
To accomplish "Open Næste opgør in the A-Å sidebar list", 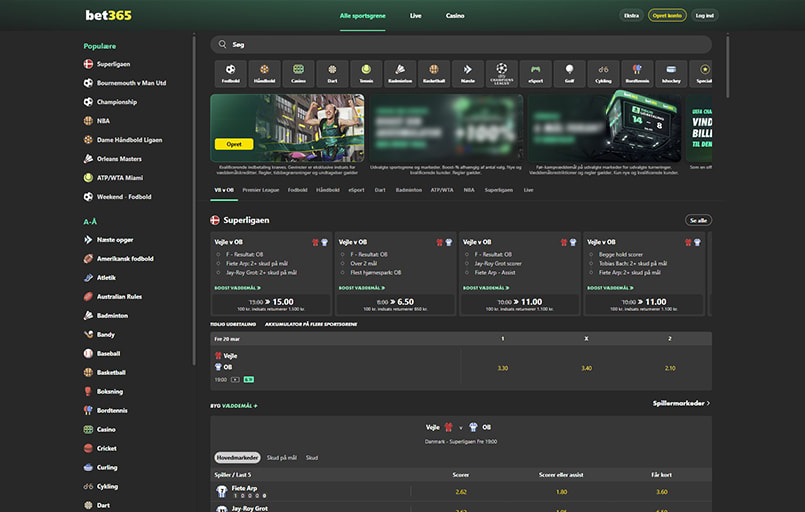I will [115, 240].
